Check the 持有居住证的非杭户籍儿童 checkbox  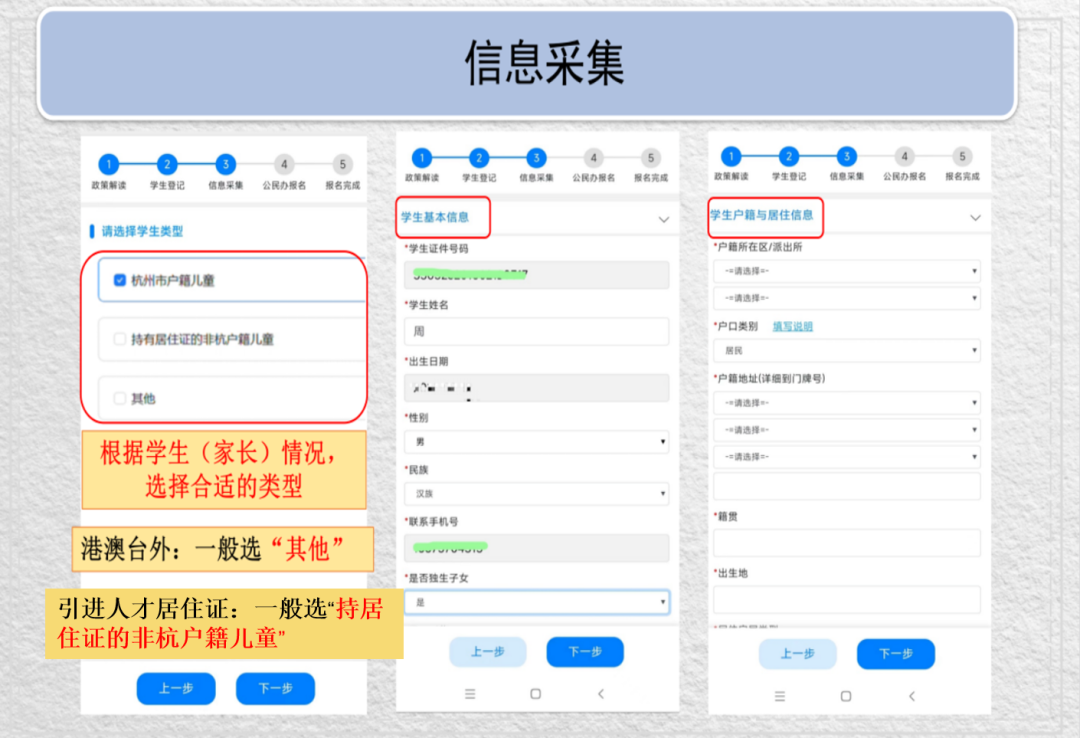(x=120, y=339)
